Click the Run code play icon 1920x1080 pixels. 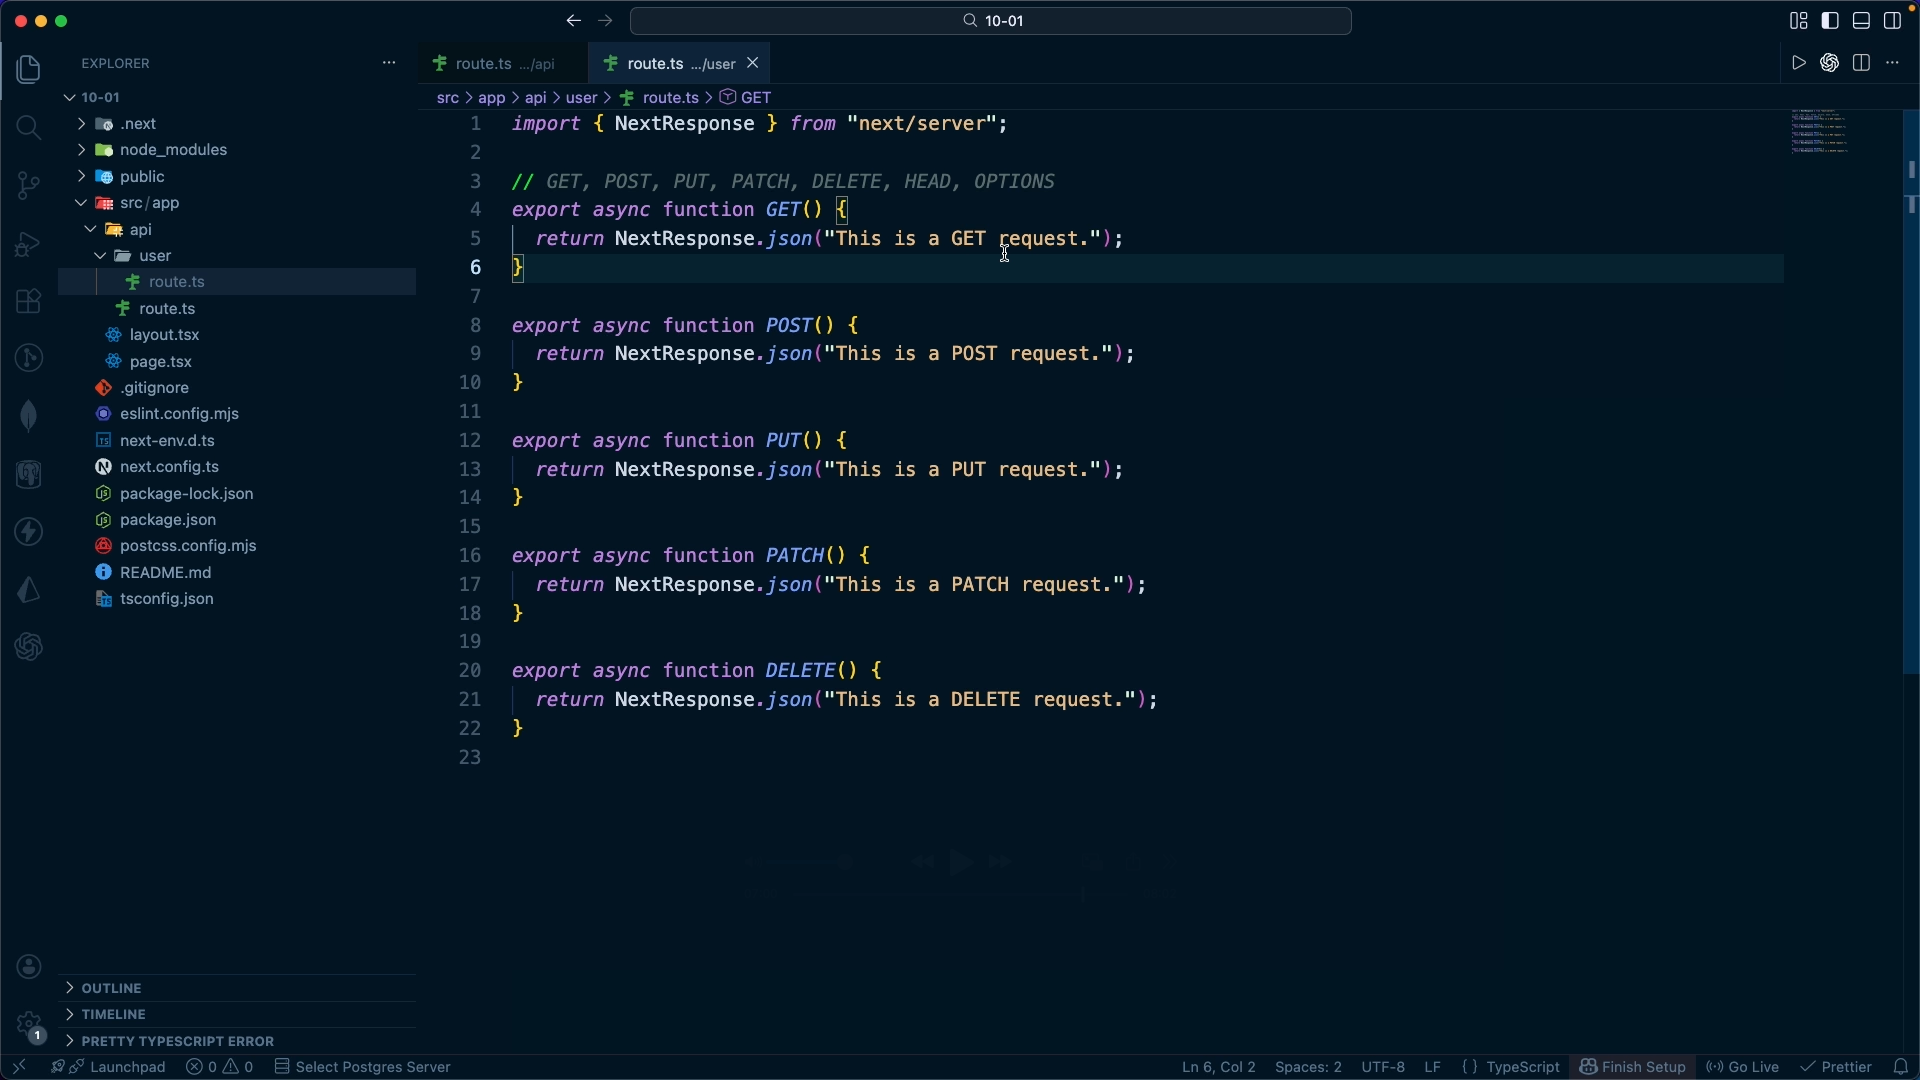(x=1799, y=63)
